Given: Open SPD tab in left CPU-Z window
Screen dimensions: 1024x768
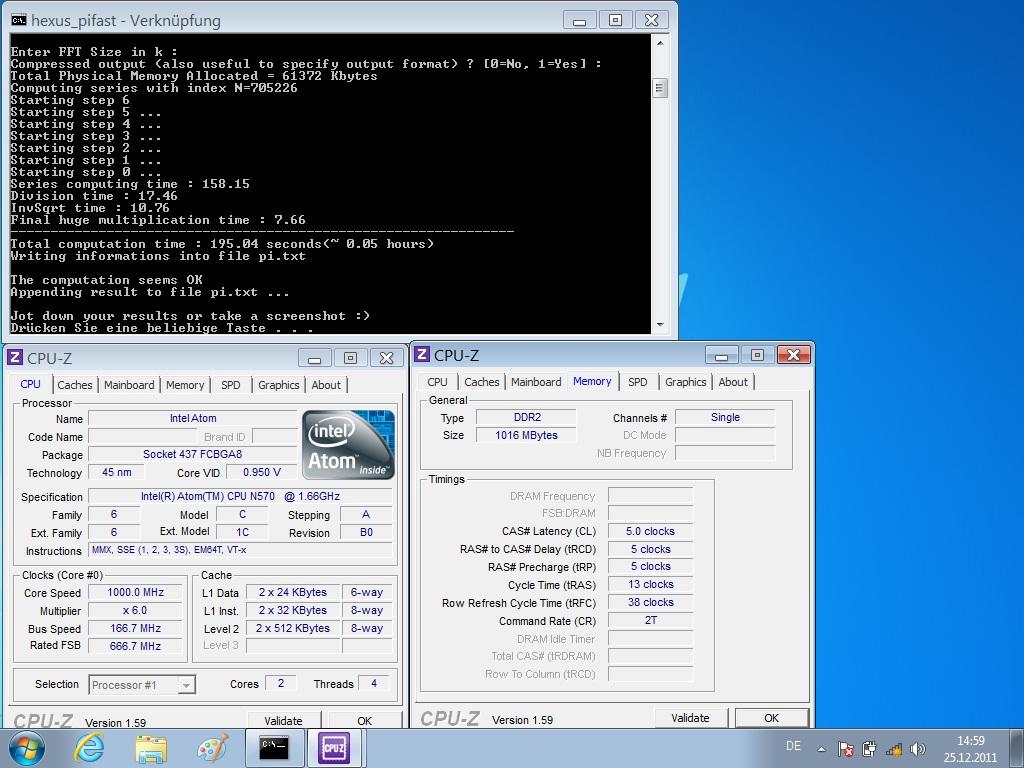Looking at the screenshot, I should pyautogui.click(x=231, y=385).
